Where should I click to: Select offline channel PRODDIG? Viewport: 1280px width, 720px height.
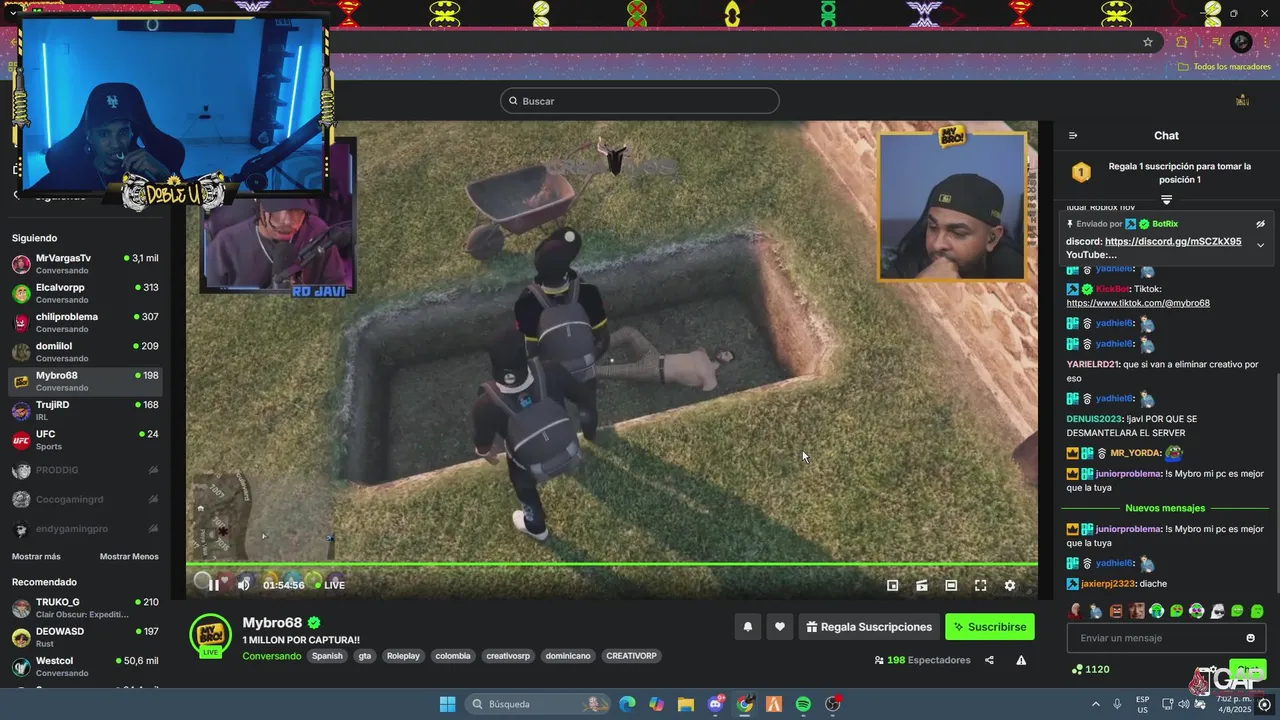coord(85,470)
